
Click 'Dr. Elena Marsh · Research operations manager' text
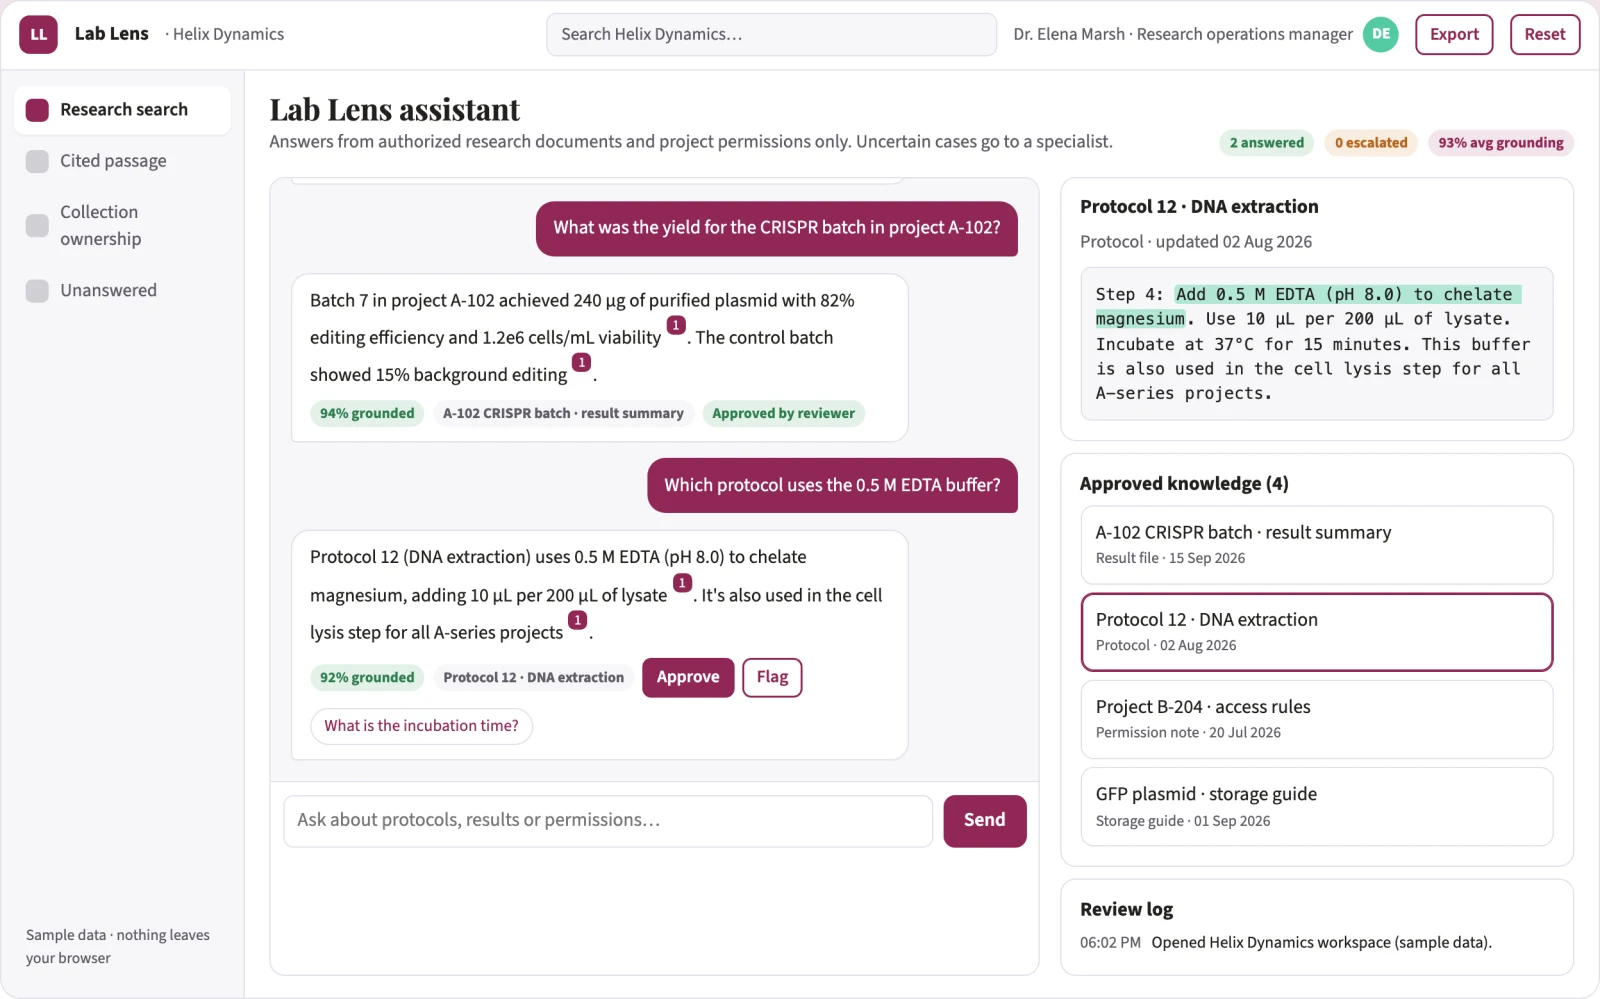click(x=1183, y=34)
